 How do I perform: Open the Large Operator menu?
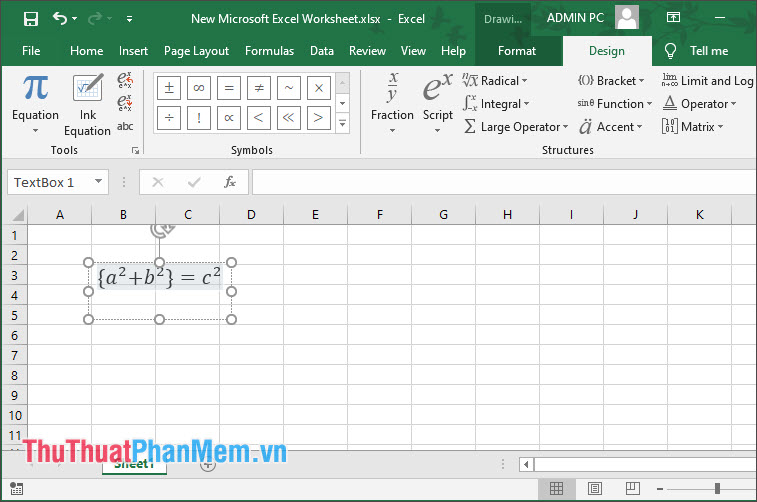coord(516,127)
